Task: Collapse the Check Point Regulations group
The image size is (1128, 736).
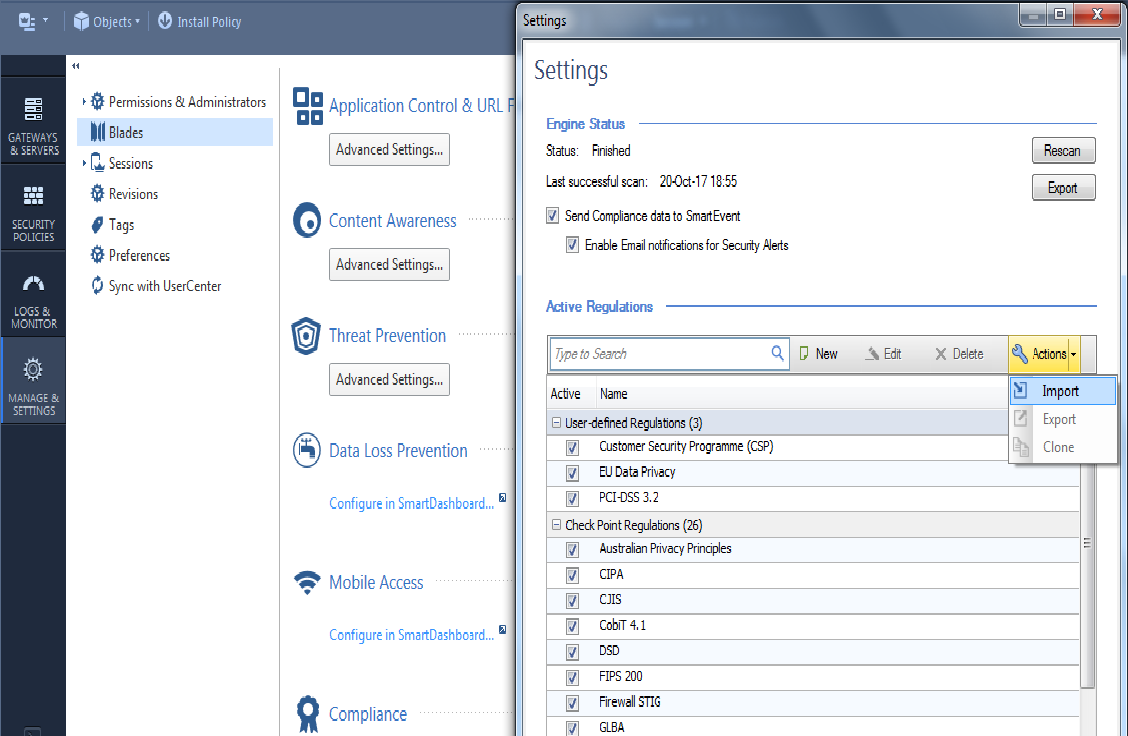Action: click(x=556, y=524)
